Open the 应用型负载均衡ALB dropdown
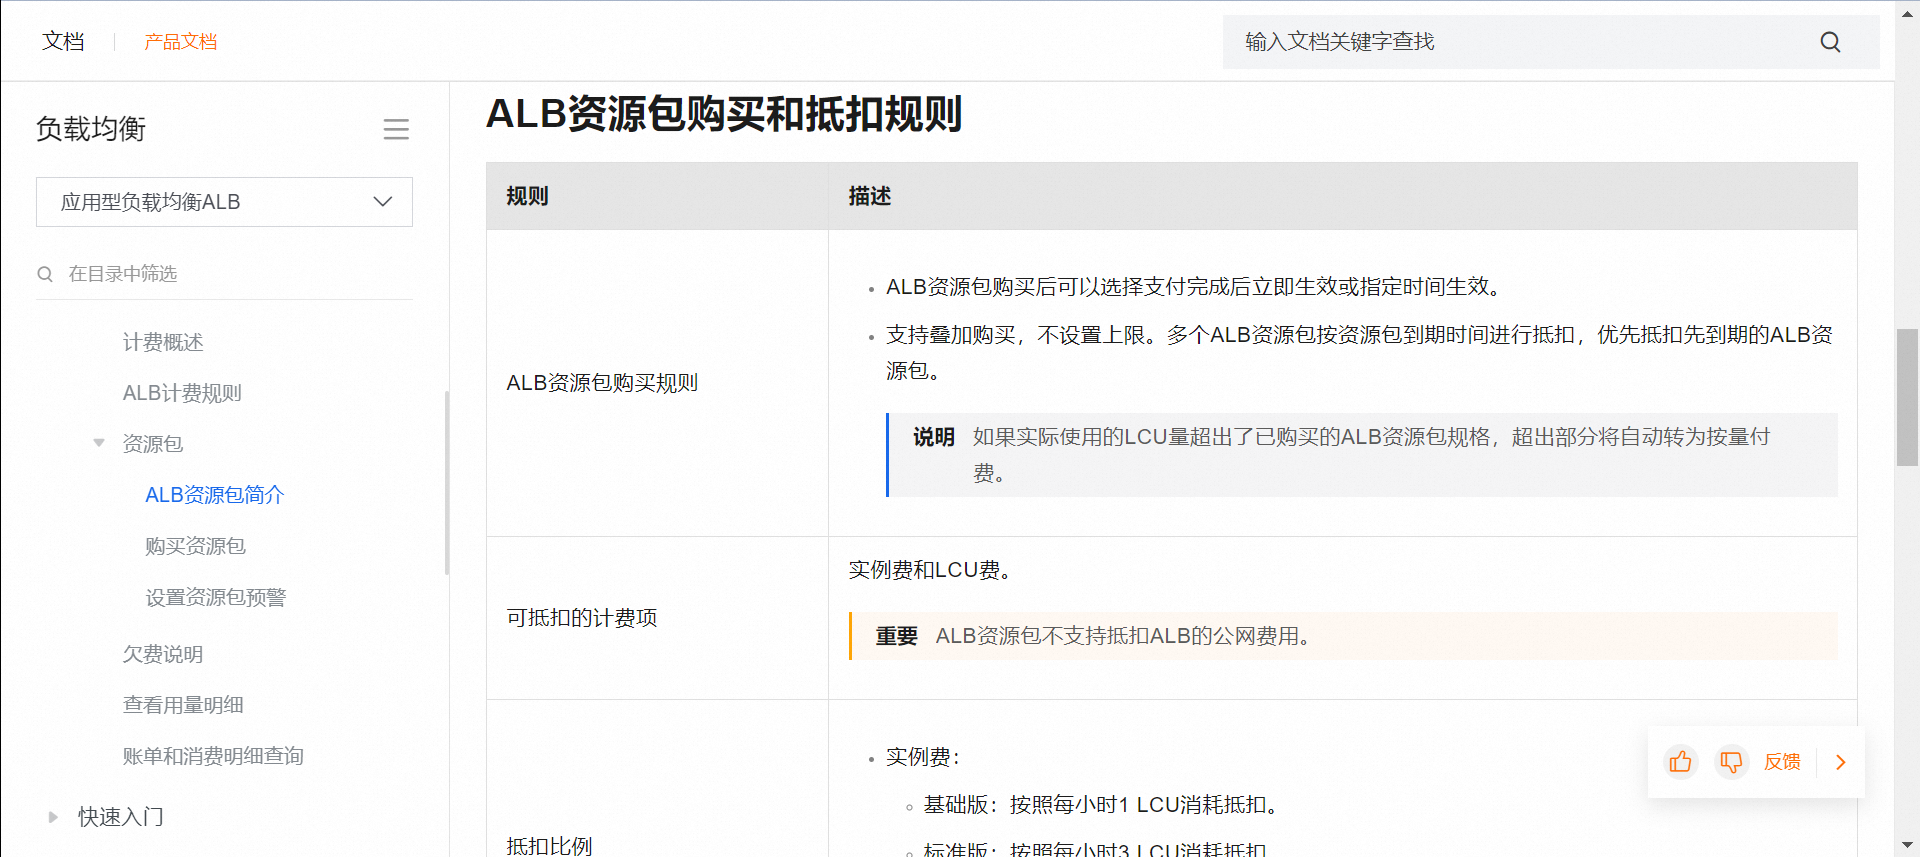Image resolution: width=1920 pixels, height=857 pixels. point(224,202)
